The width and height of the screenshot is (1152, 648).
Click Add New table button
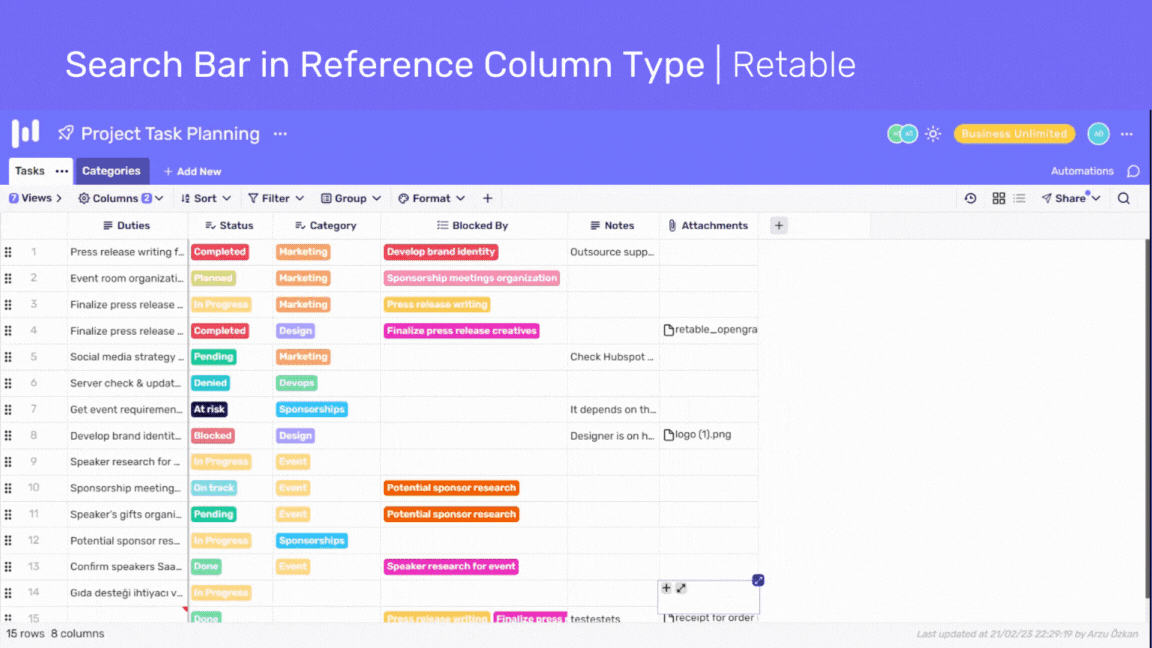click(192, 171)
